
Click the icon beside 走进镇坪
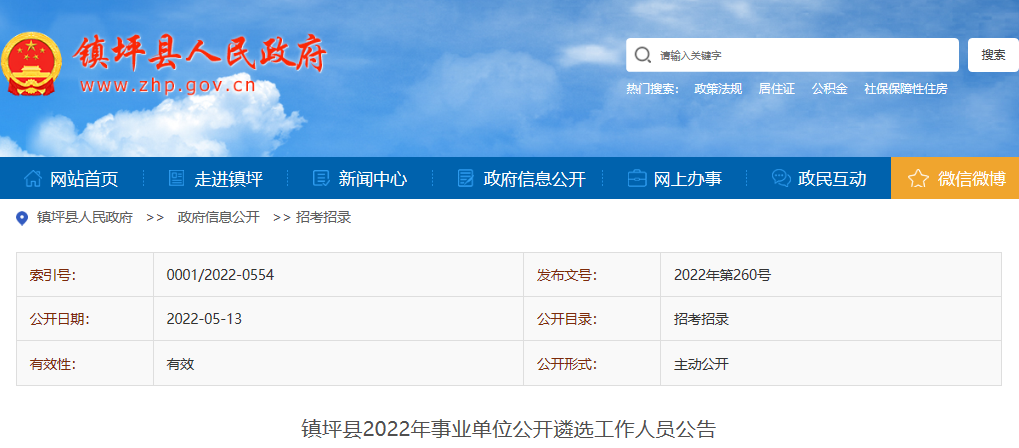coord(177,179)
